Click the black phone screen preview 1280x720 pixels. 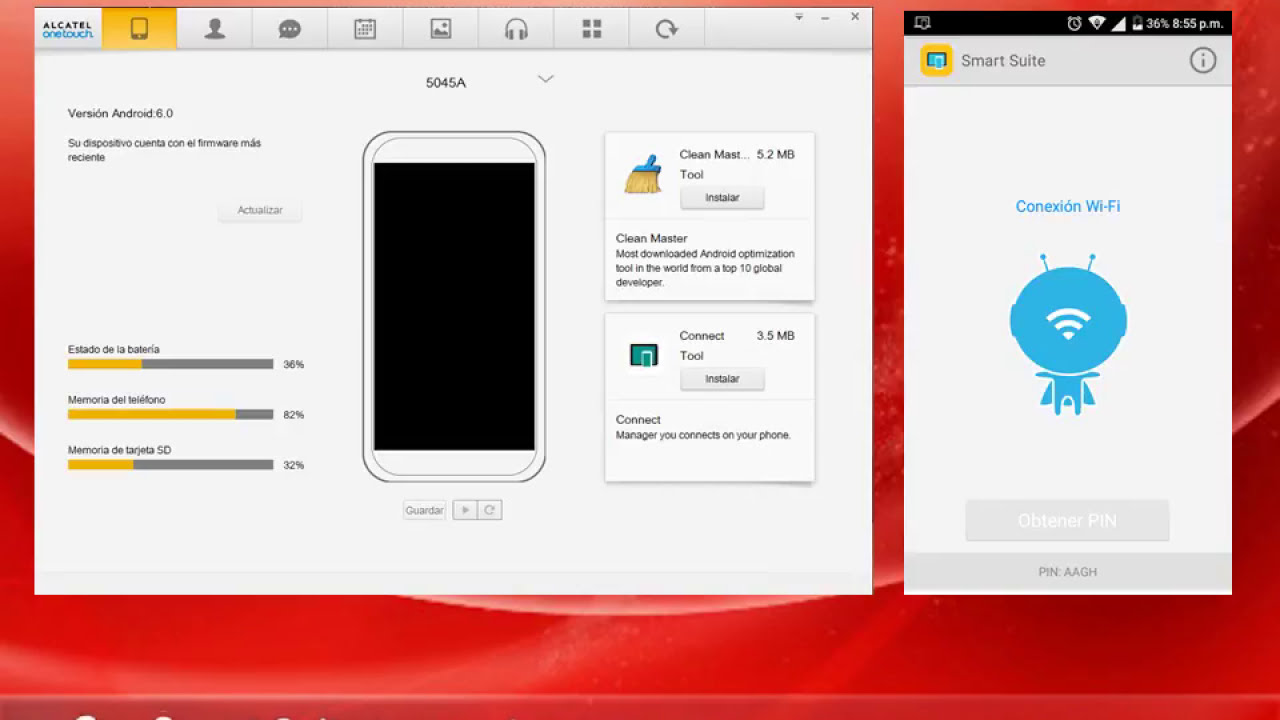tap(454, 307)
